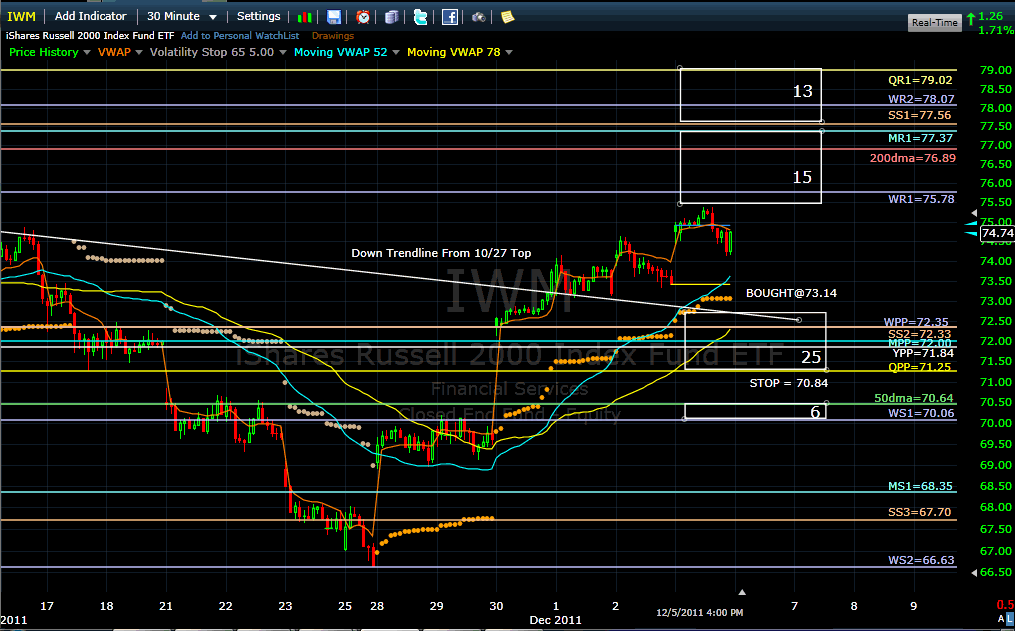Select the Down Trendline From 10/27 Top text
Viewport: 1015px width, 631px height.
point(441,253)
